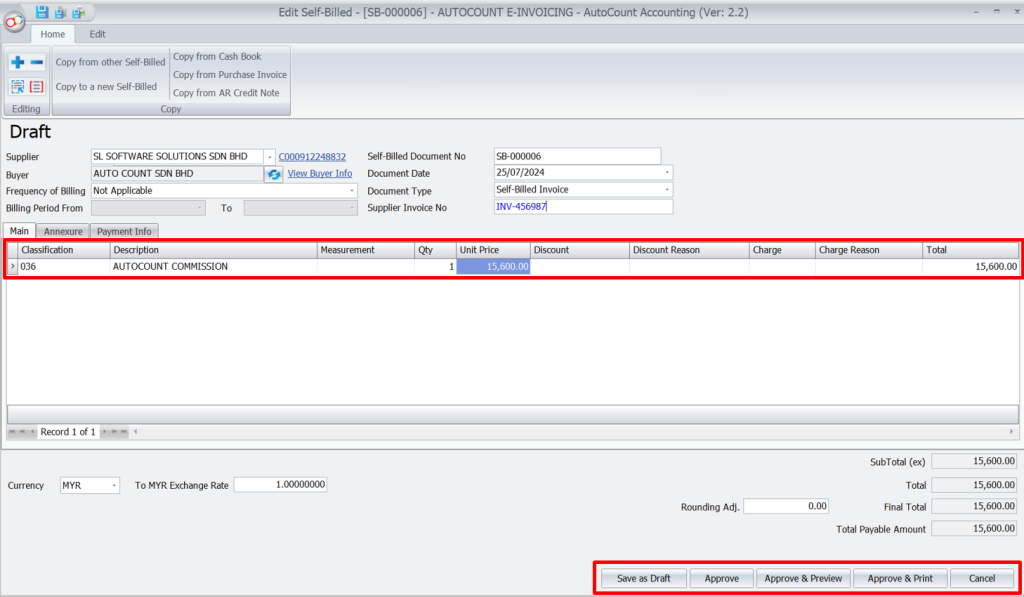Open the Billing Period To dropdown
The height and width of the screenshot is (597, 1024).
352,208
